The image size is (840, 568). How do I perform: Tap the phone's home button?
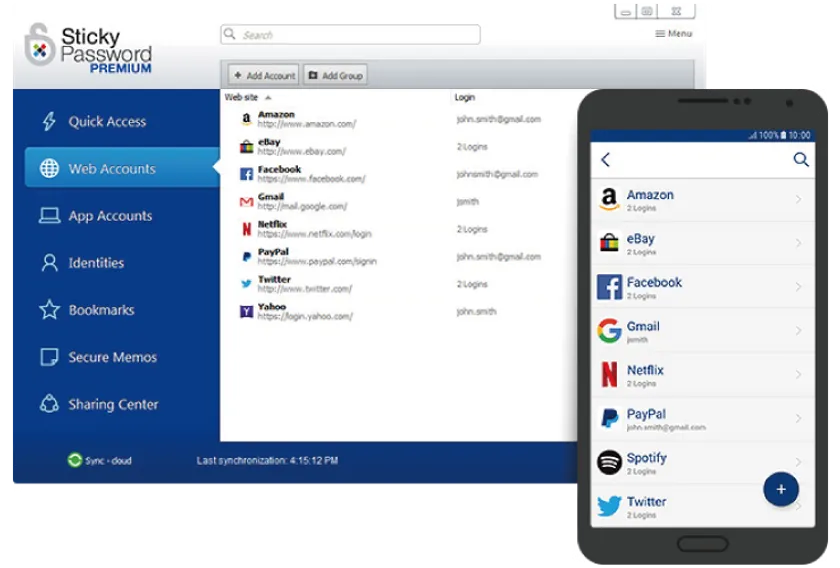702,543
